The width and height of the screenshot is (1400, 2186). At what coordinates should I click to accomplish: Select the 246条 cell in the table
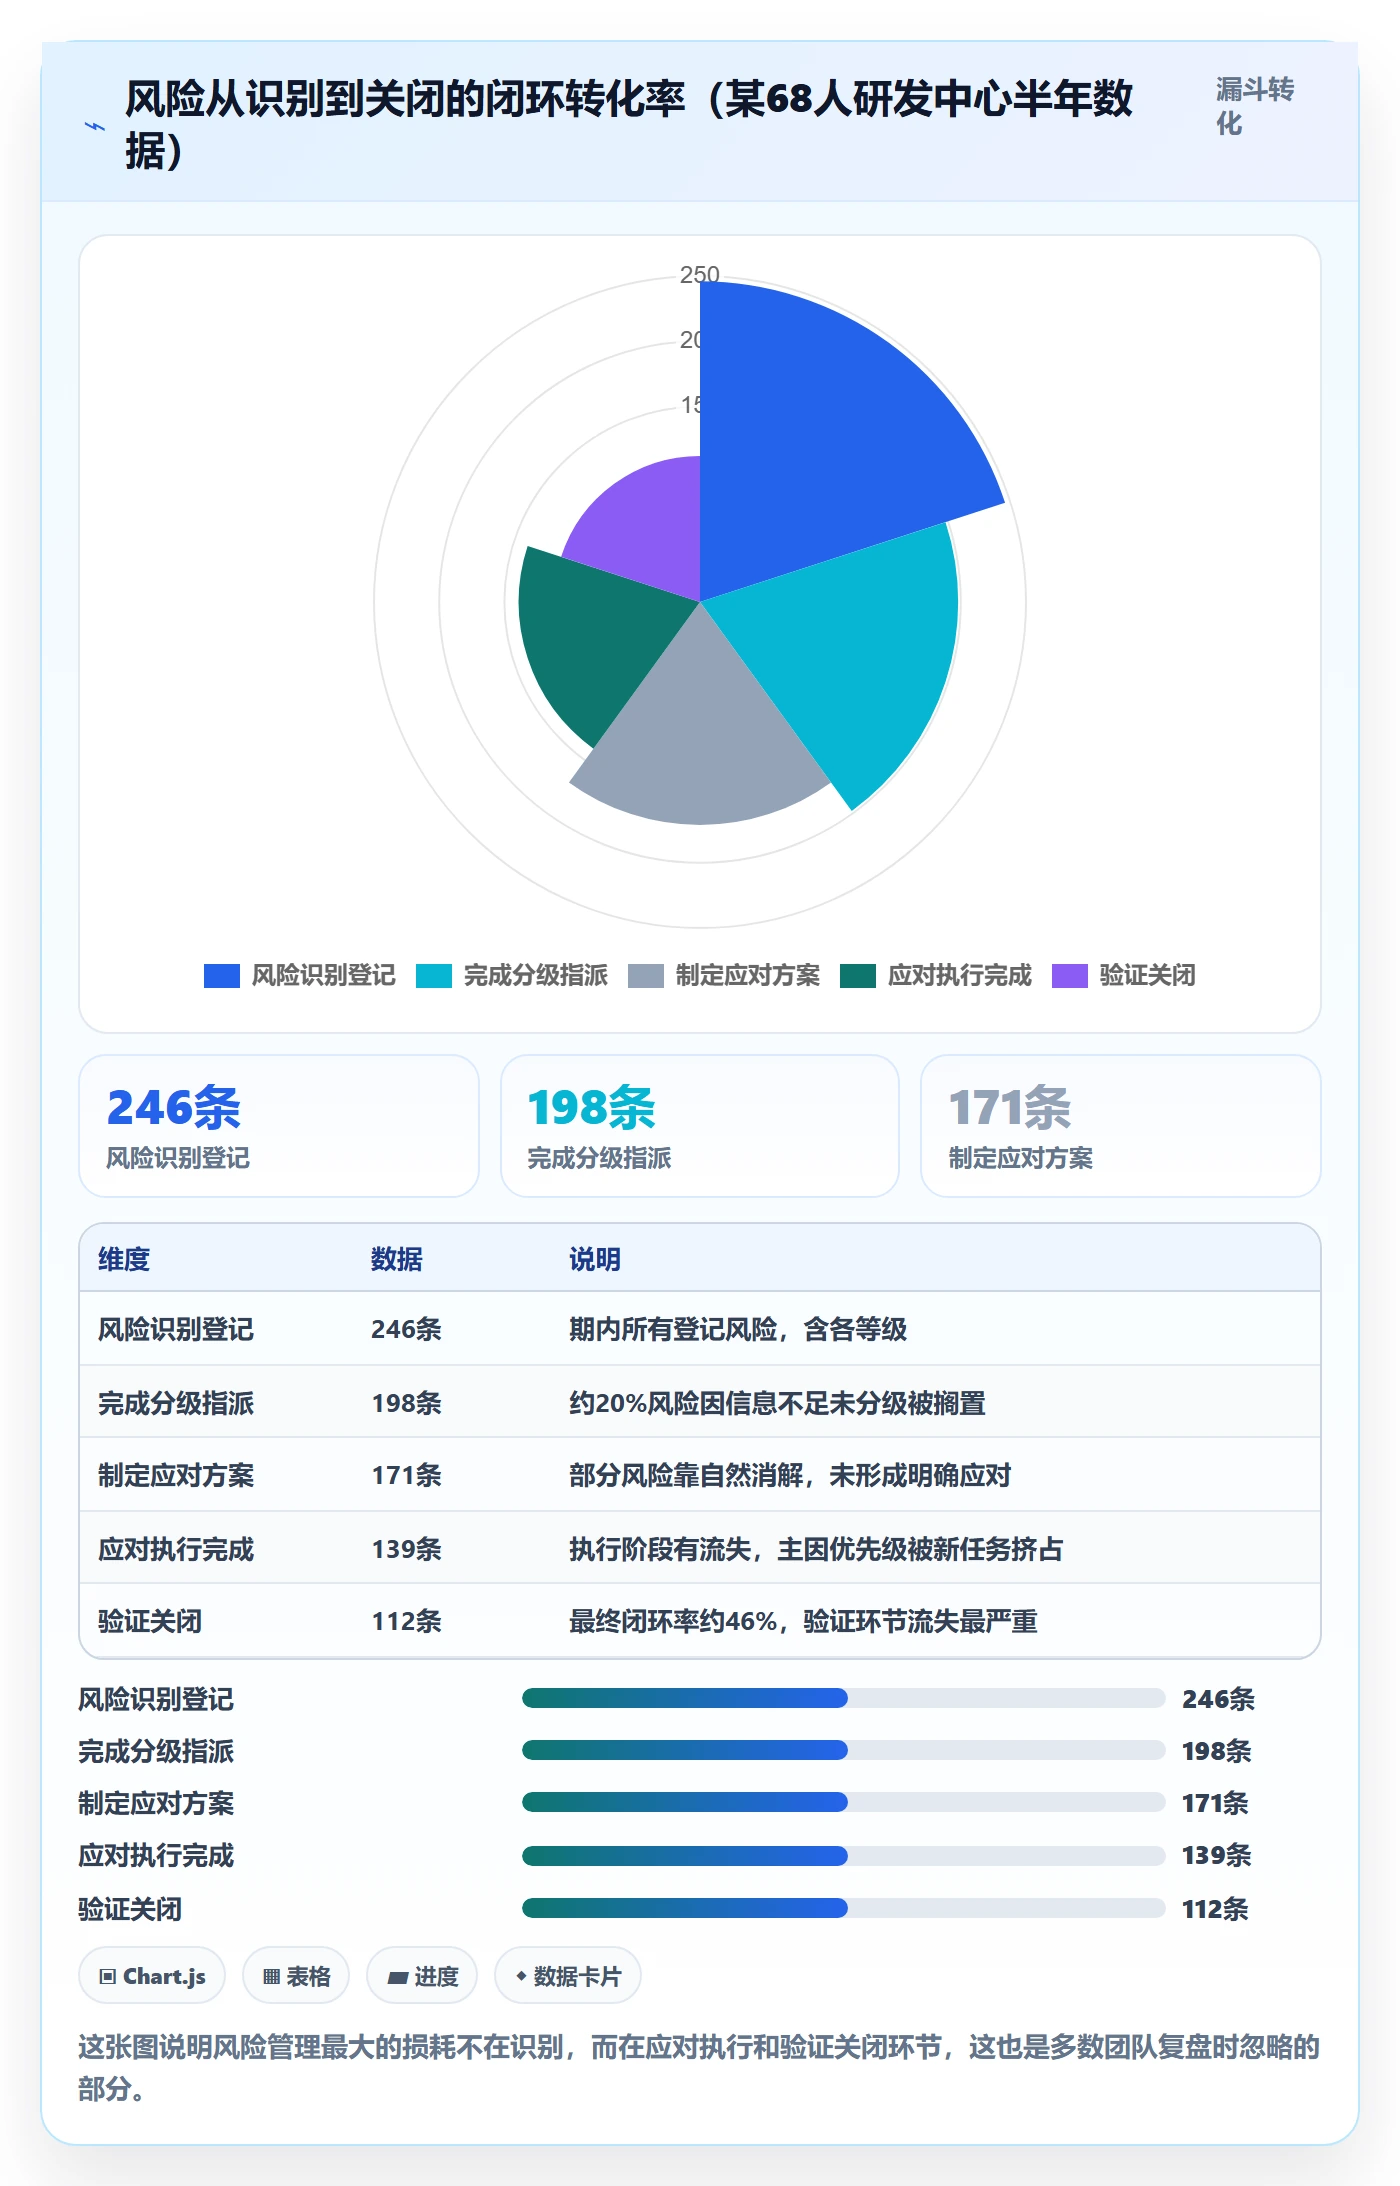[406, 1329]
